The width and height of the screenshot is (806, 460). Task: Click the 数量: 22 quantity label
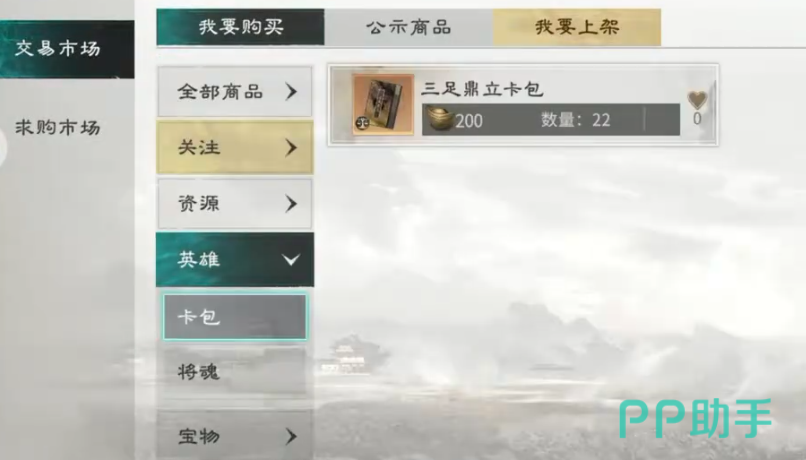tap(576, 120)
